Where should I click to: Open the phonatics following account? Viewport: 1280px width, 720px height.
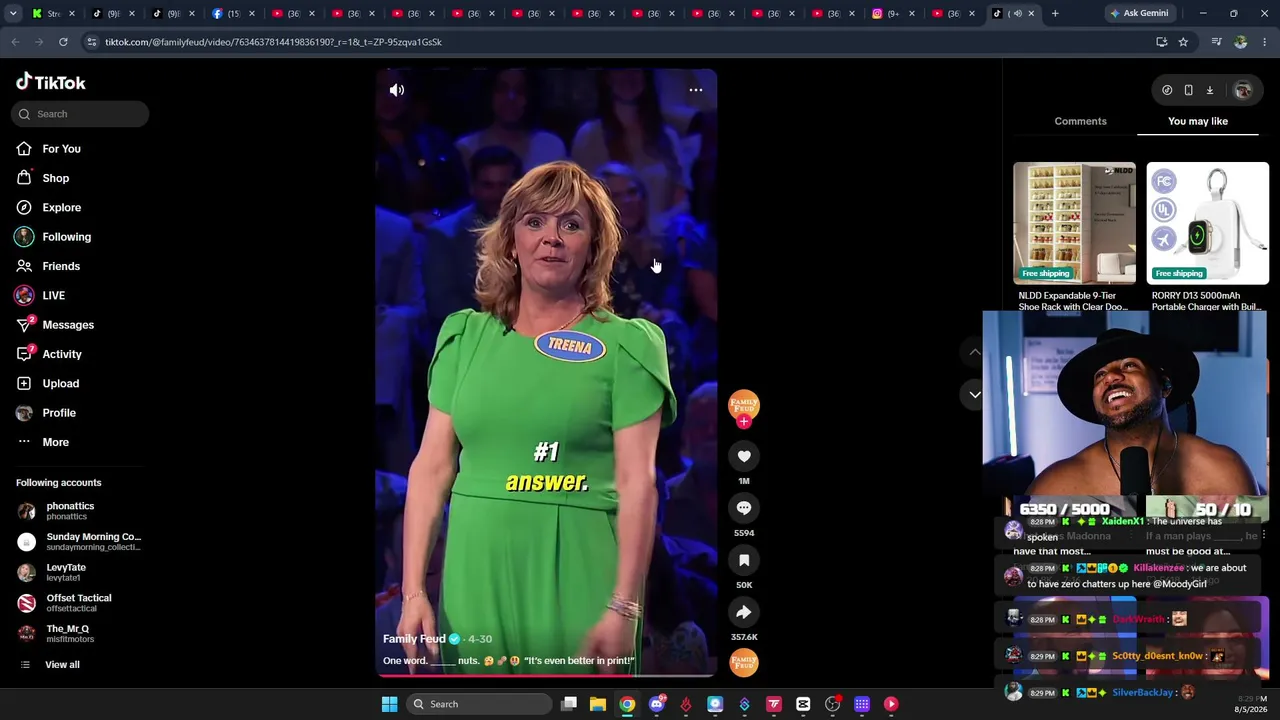[70, 511]
